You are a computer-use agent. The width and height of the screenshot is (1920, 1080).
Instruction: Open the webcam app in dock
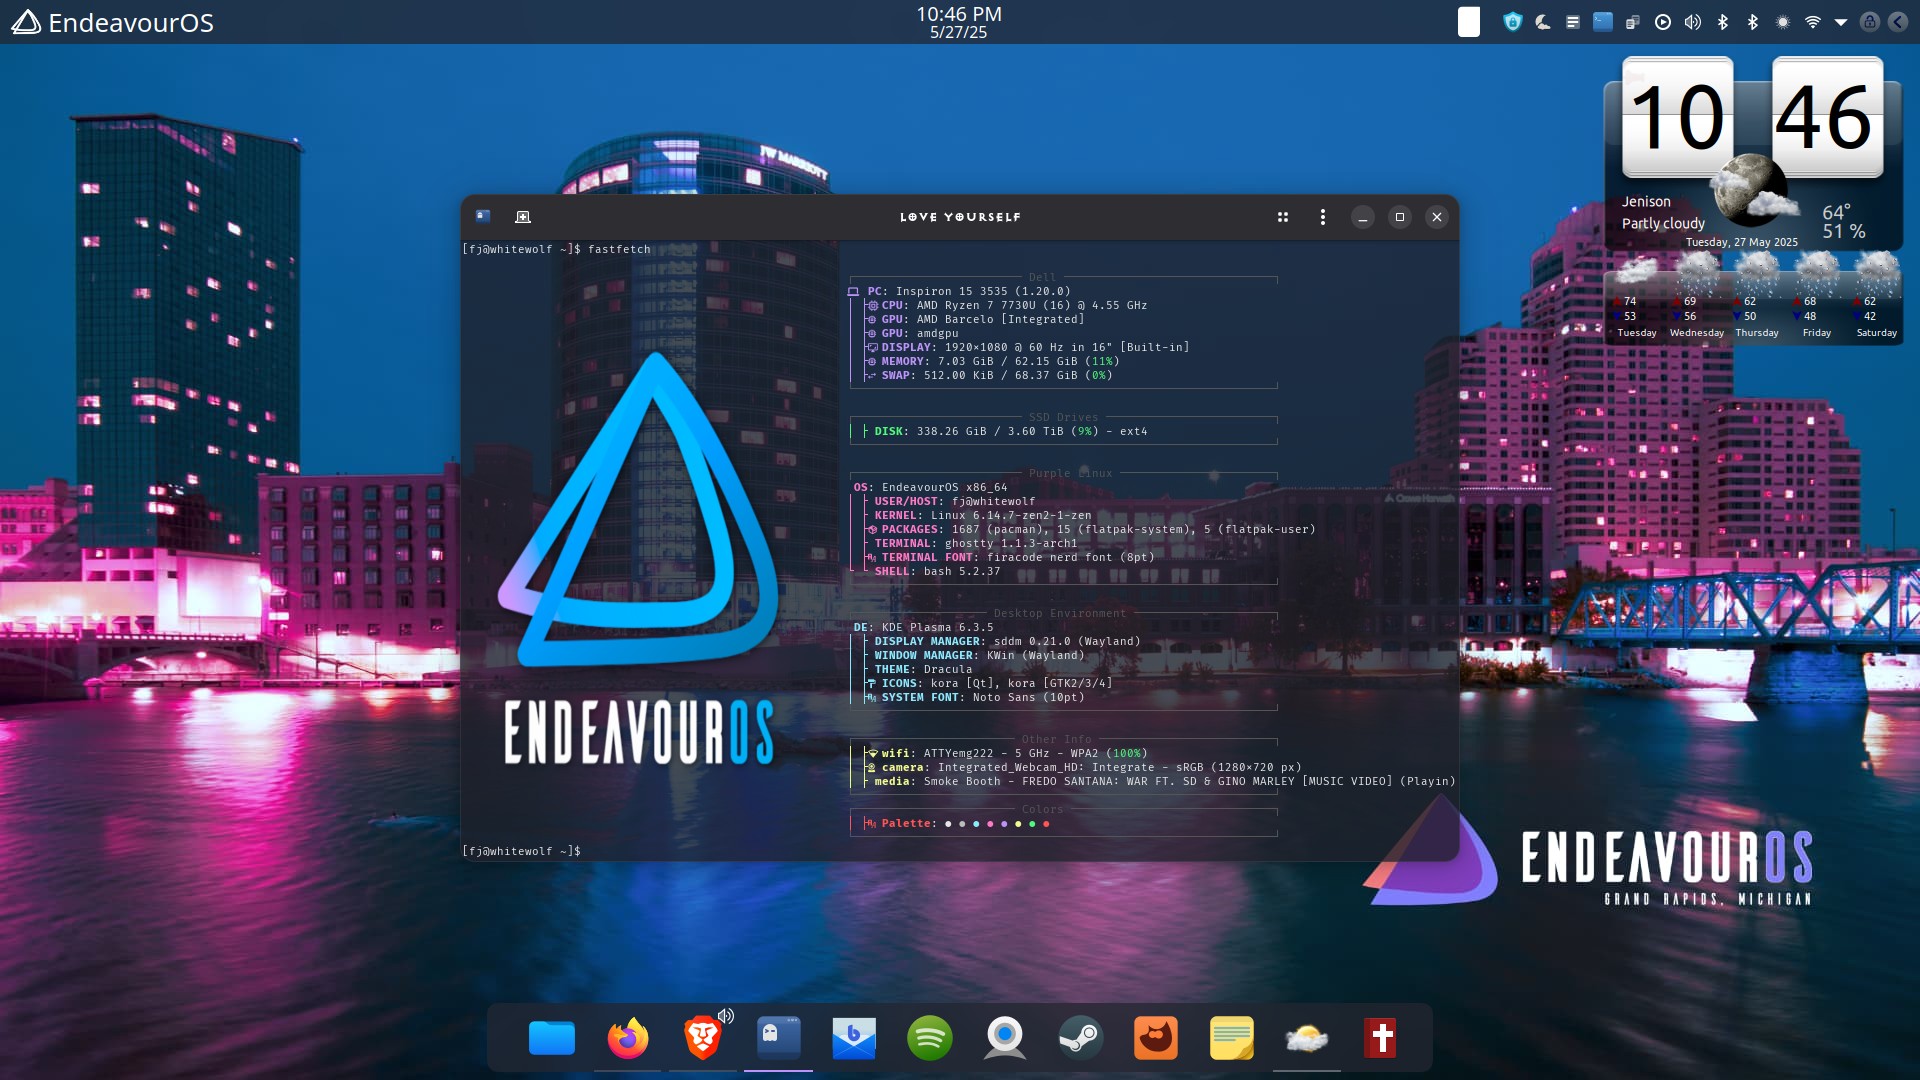(x=1005, y=1038)
